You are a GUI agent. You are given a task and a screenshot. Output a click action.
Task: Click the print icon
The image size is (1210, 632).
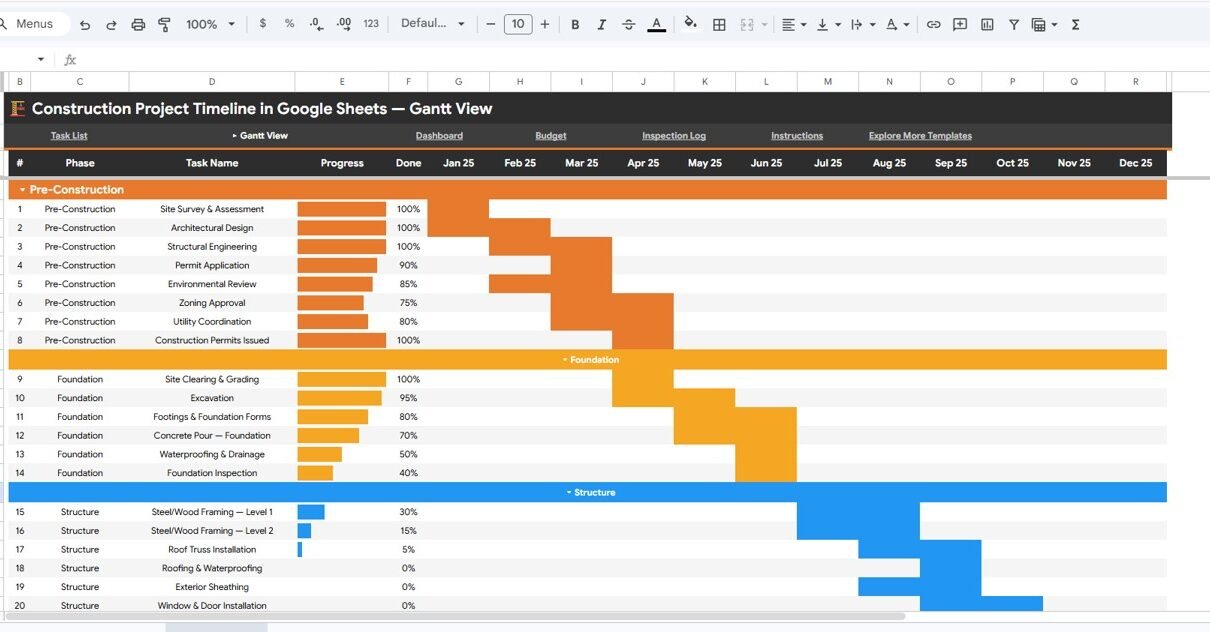click(138, 25)
